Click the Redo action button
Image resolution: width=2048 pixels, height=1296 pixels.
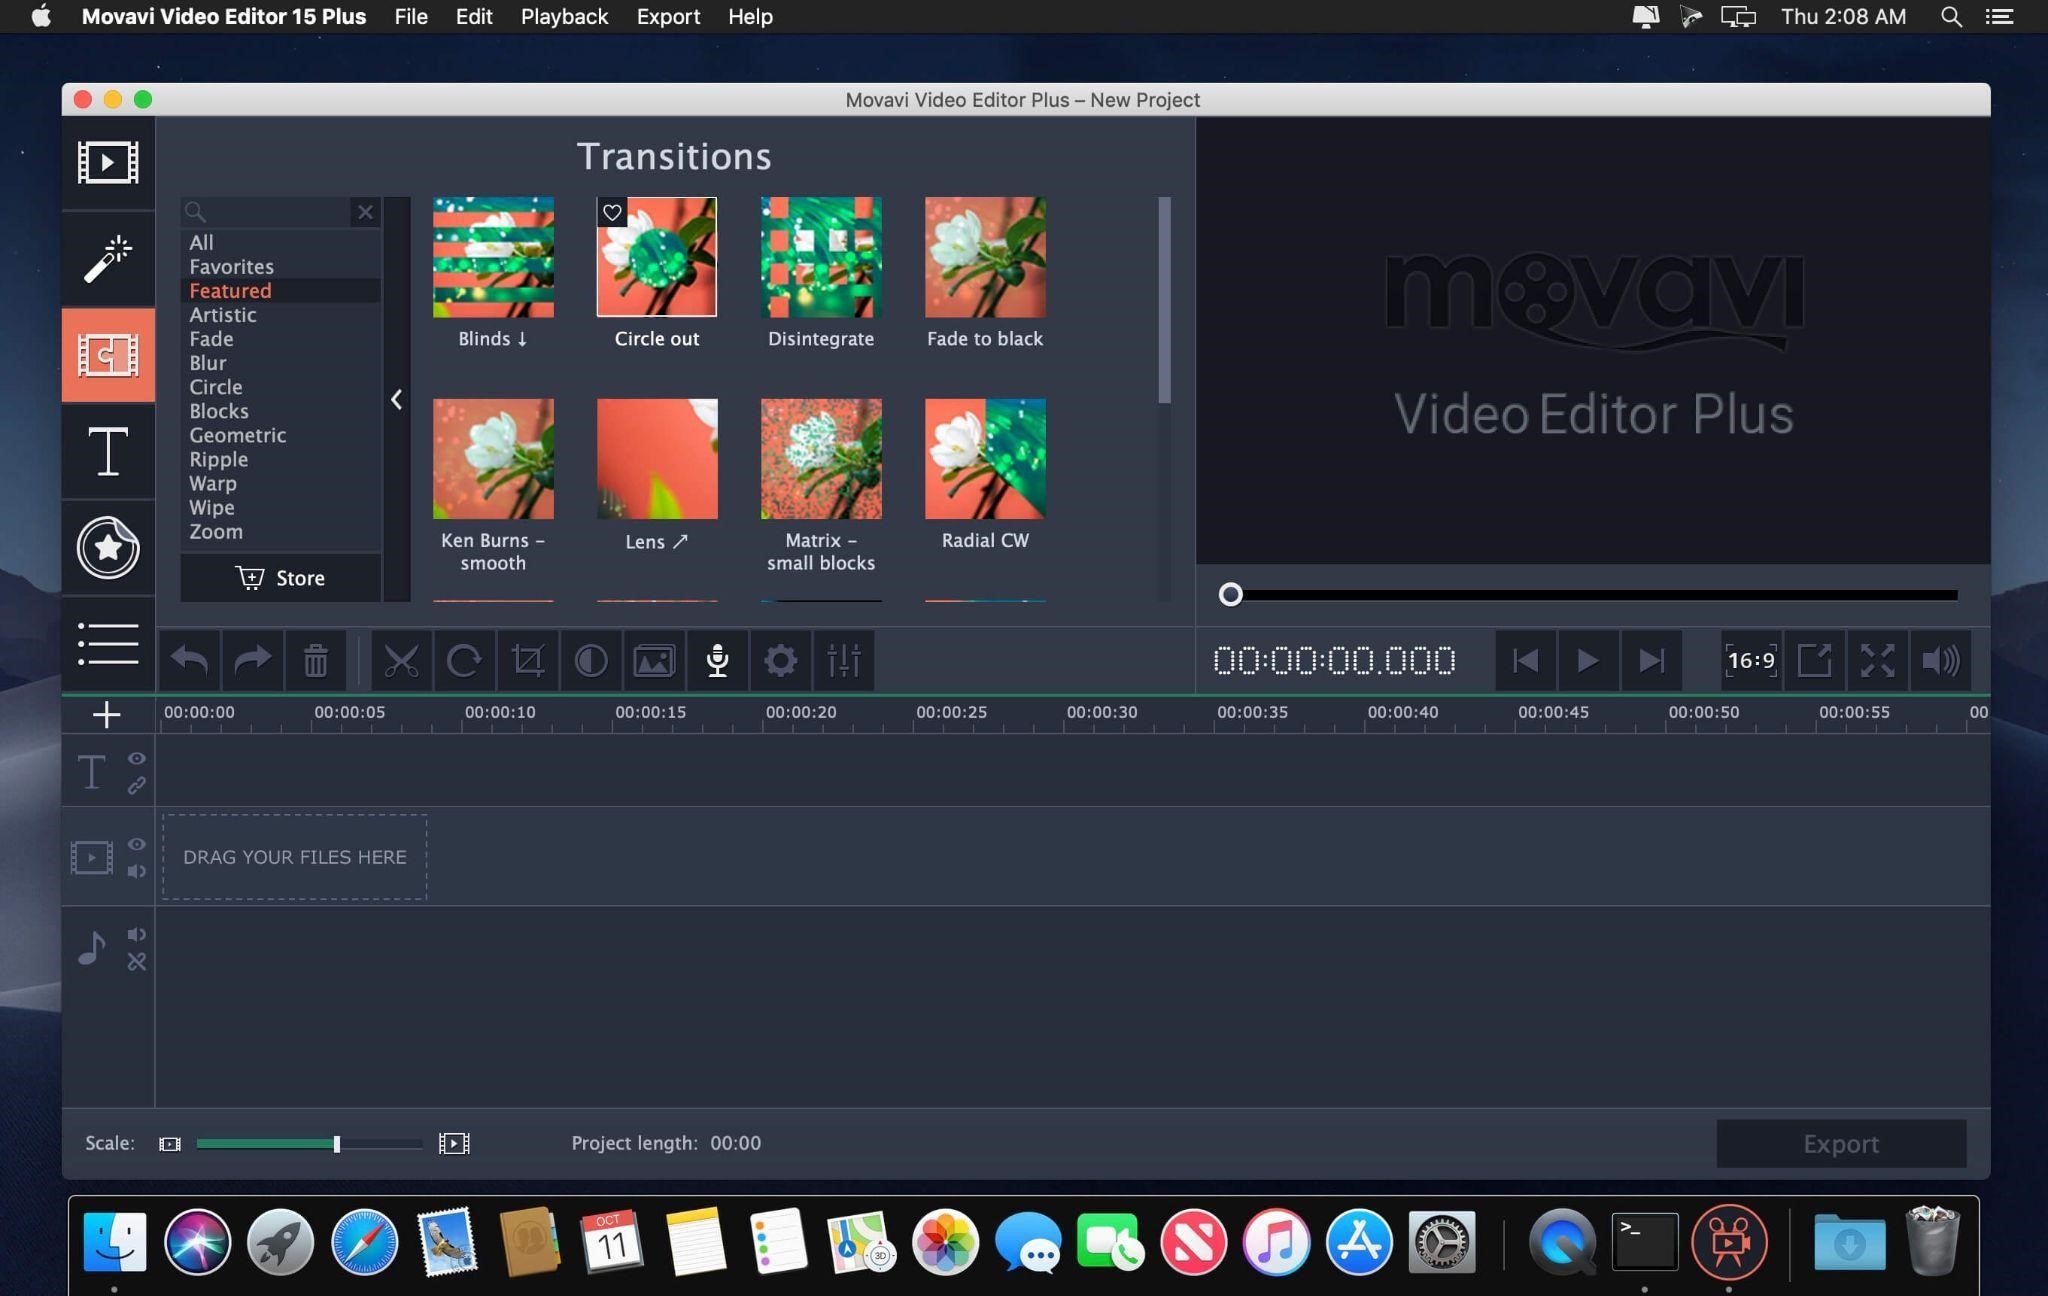tap(251, 658)
